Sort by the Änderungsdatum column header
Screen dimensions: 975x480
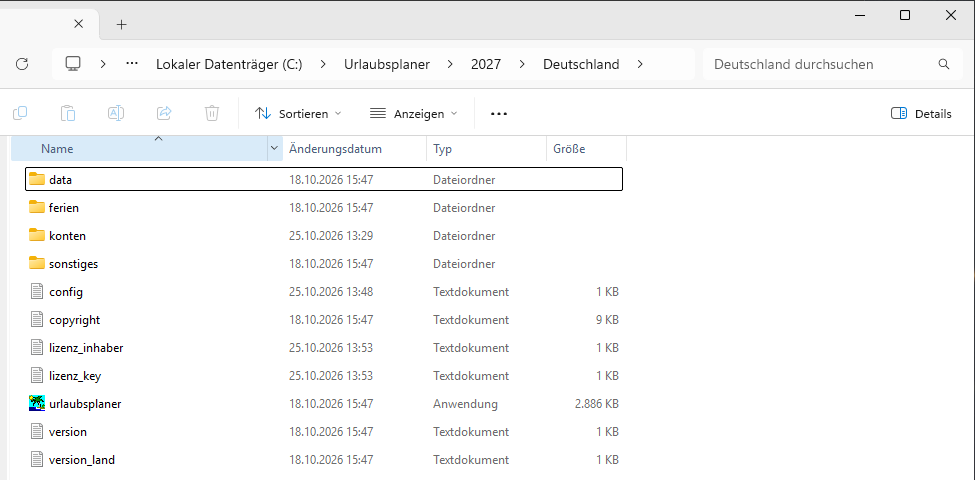coord(355,149)
